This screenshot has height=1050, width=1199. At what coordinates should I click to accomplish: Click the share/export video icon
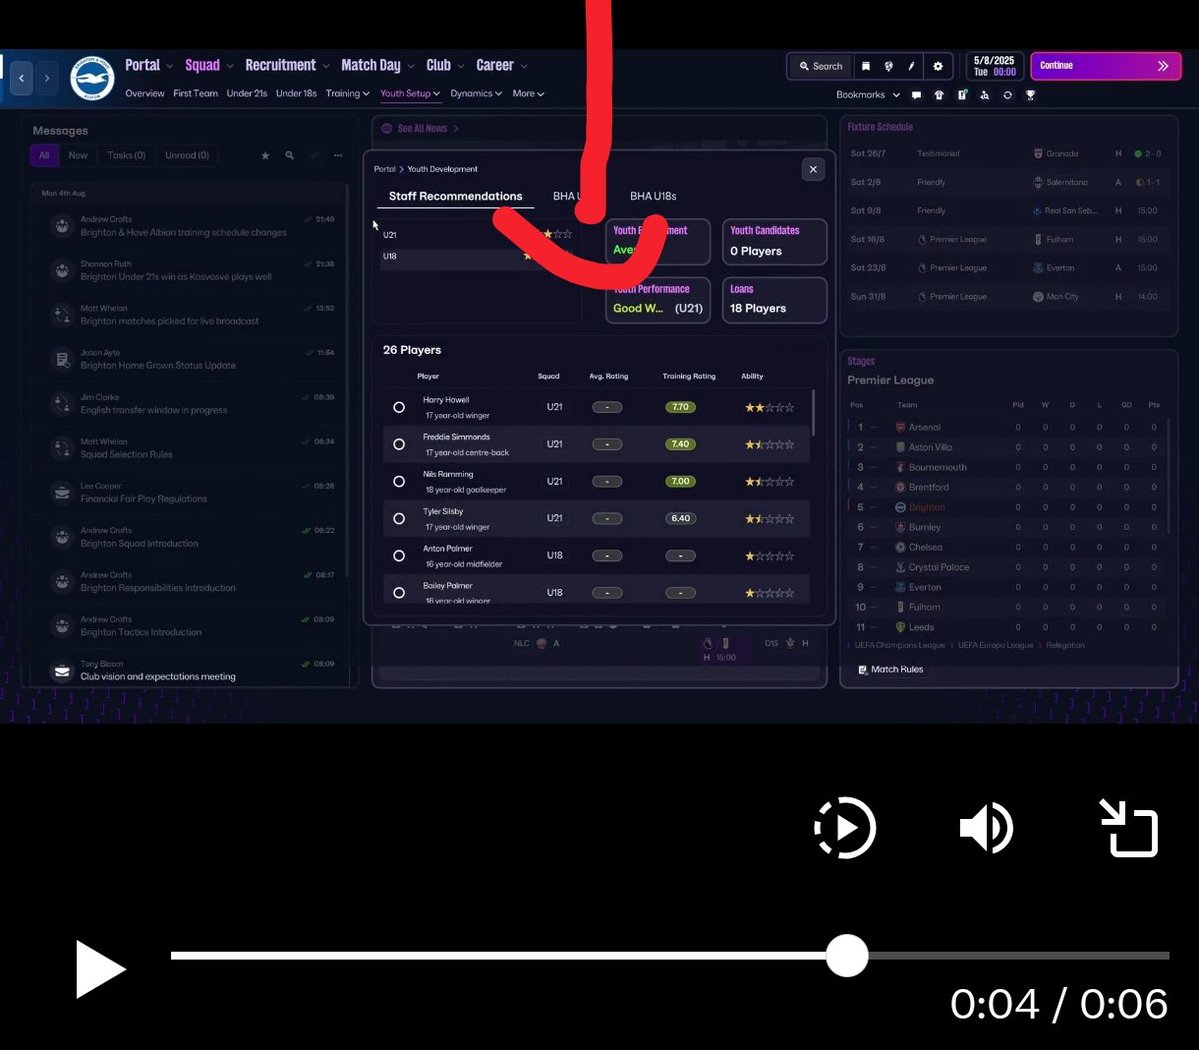pos(1129,827)
